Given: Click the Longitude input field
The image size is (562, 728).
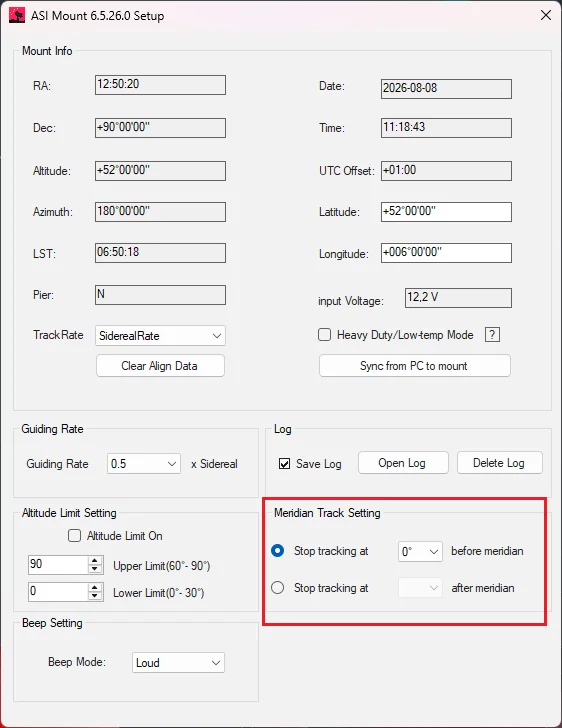Looking at the screenshot, I should [446, 253].
